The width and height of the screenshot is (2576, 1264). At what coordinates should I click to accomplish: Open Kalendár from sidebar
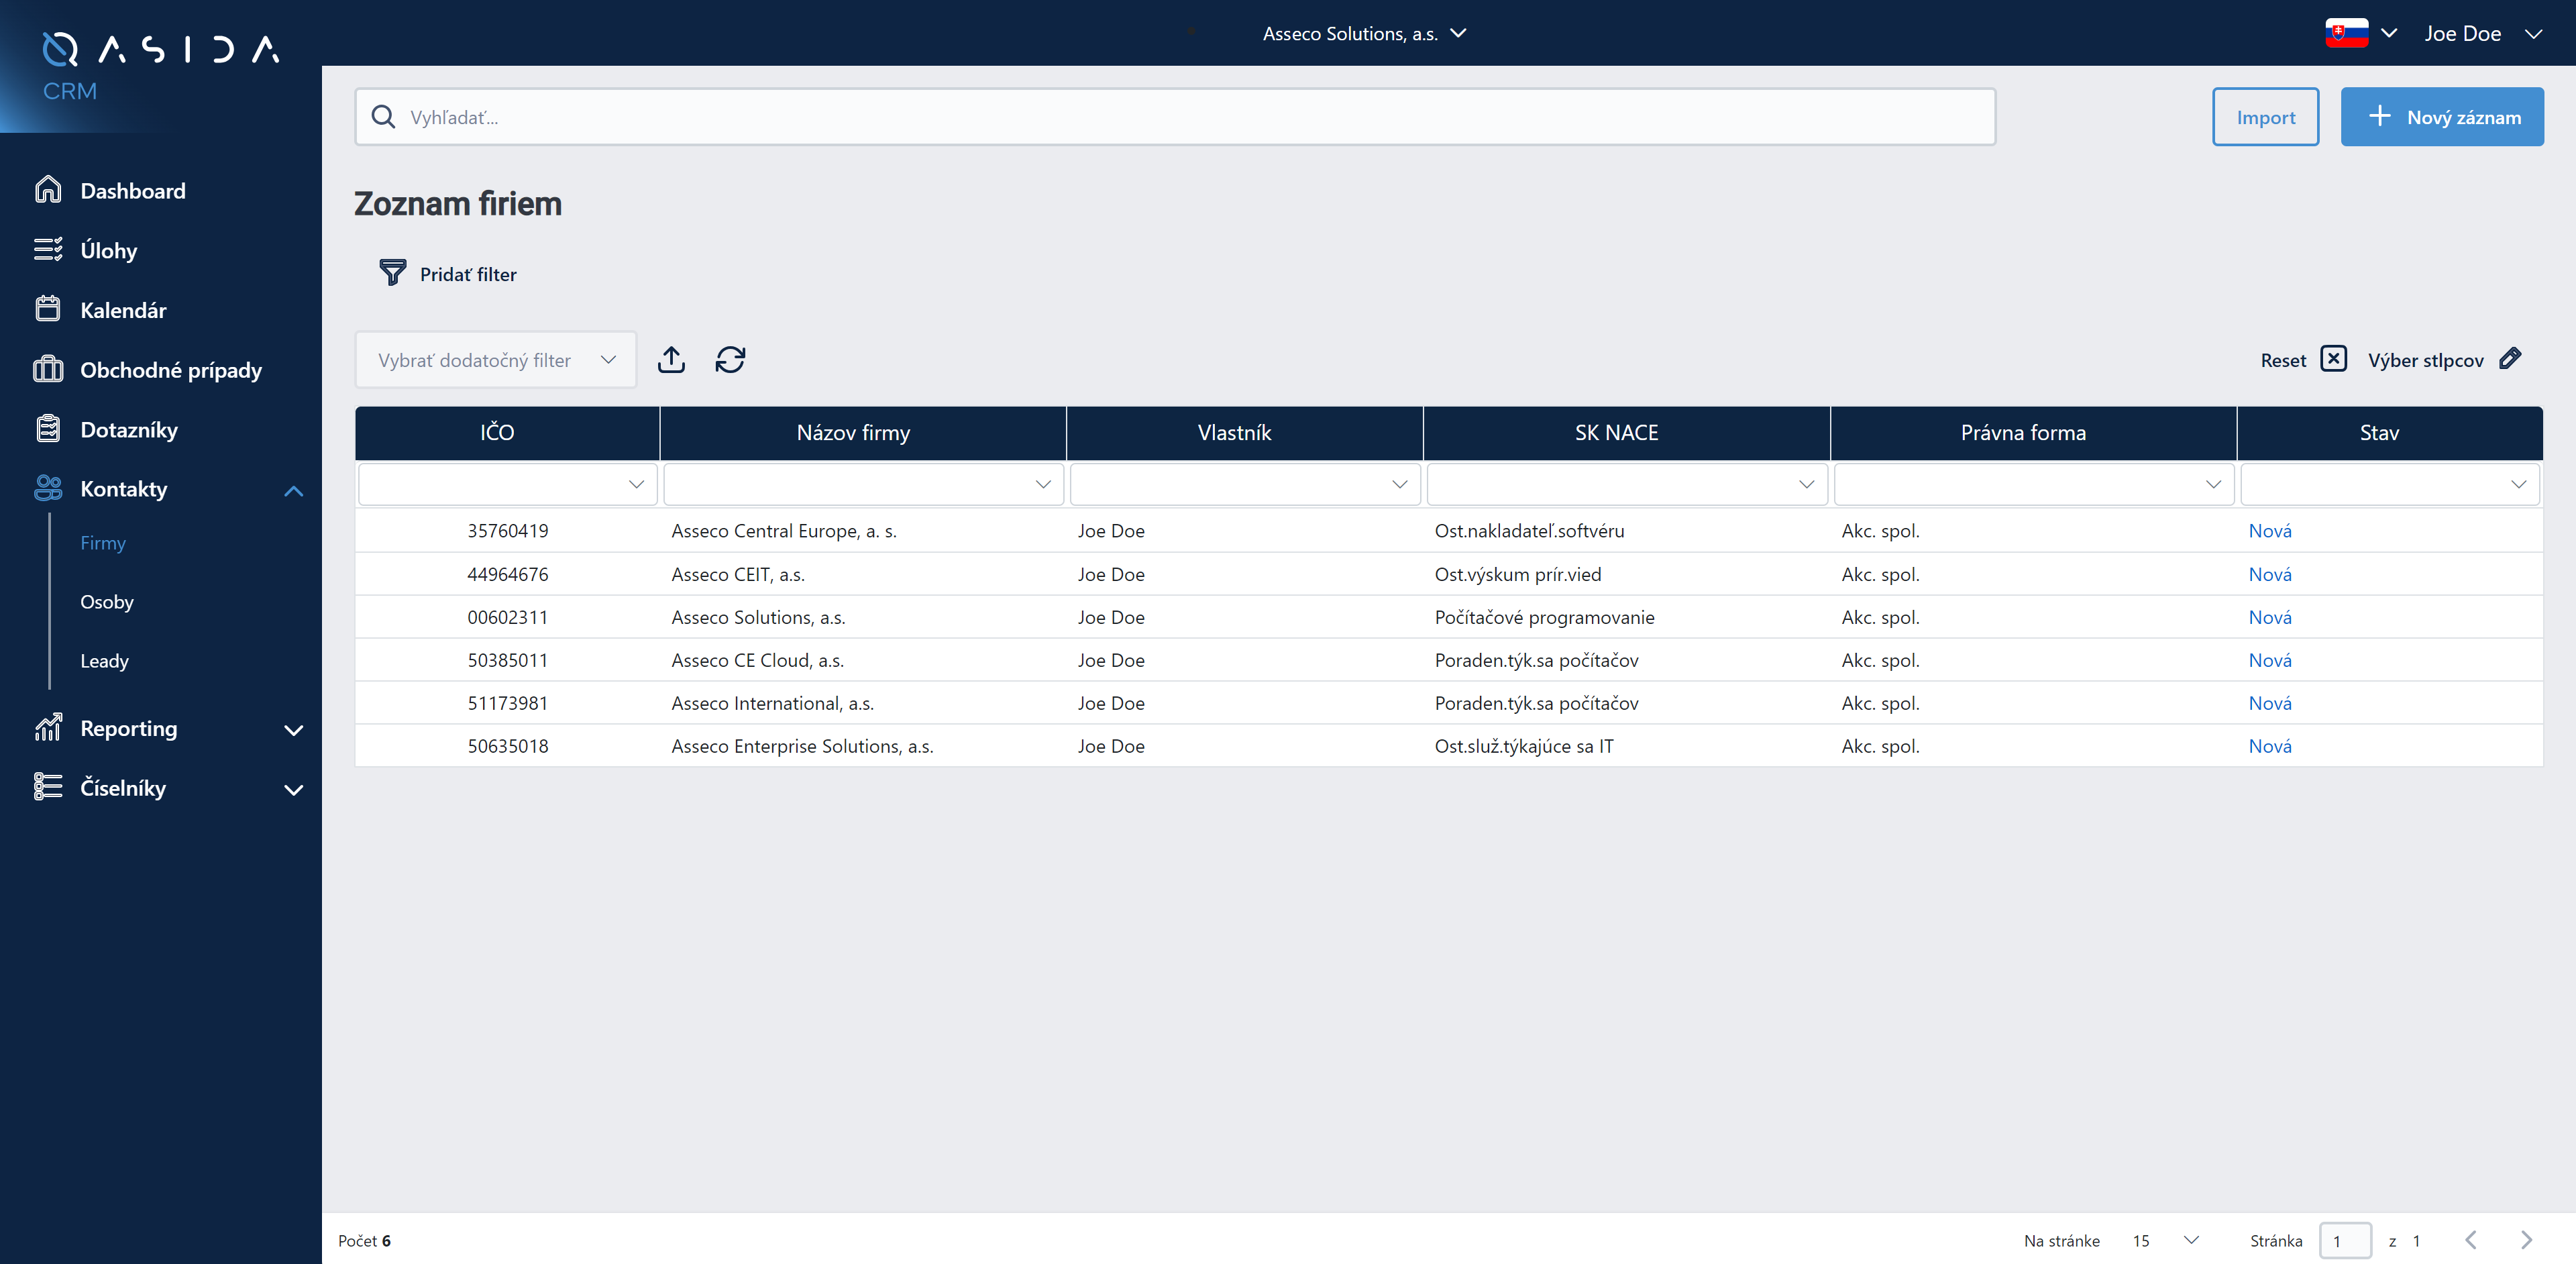pos(123,310)
